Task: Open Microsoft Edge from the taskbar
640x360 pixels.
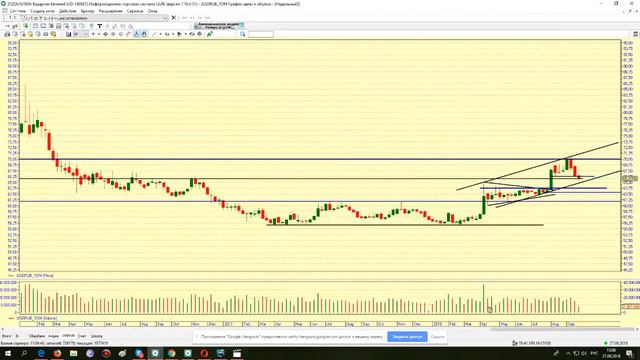Action: click(x=41, y=353)
